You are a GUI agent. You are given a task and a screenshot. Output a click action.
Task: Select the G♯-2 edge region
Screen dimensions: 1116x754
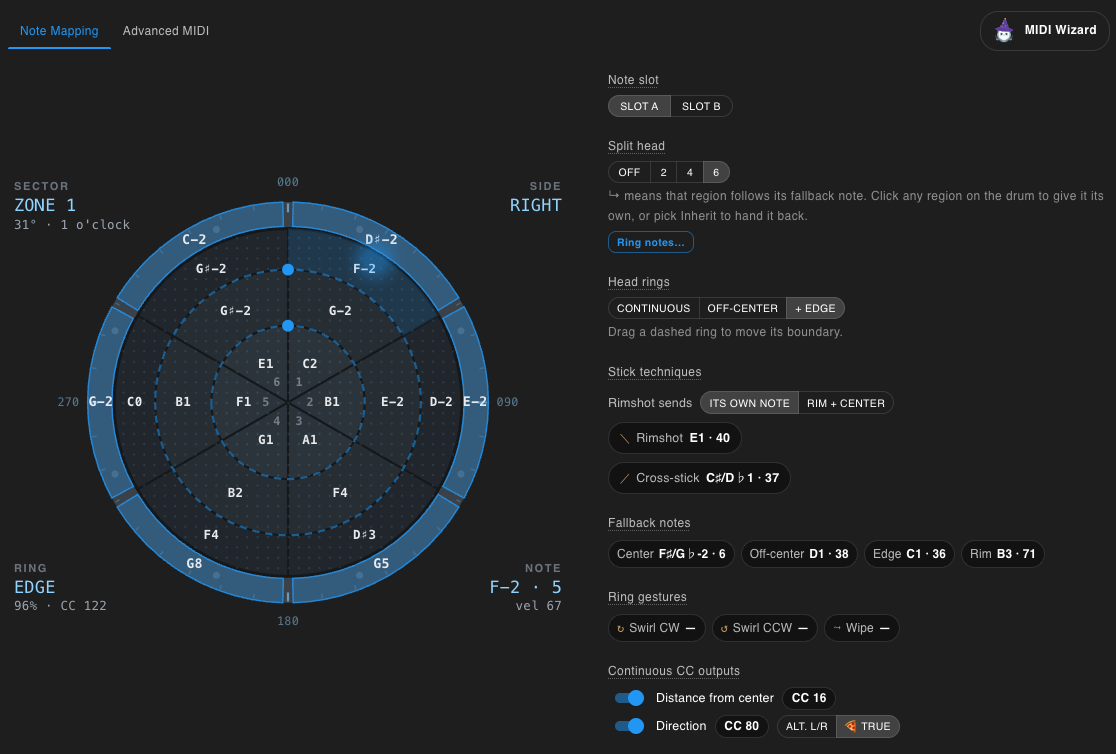tap(211, 268)
